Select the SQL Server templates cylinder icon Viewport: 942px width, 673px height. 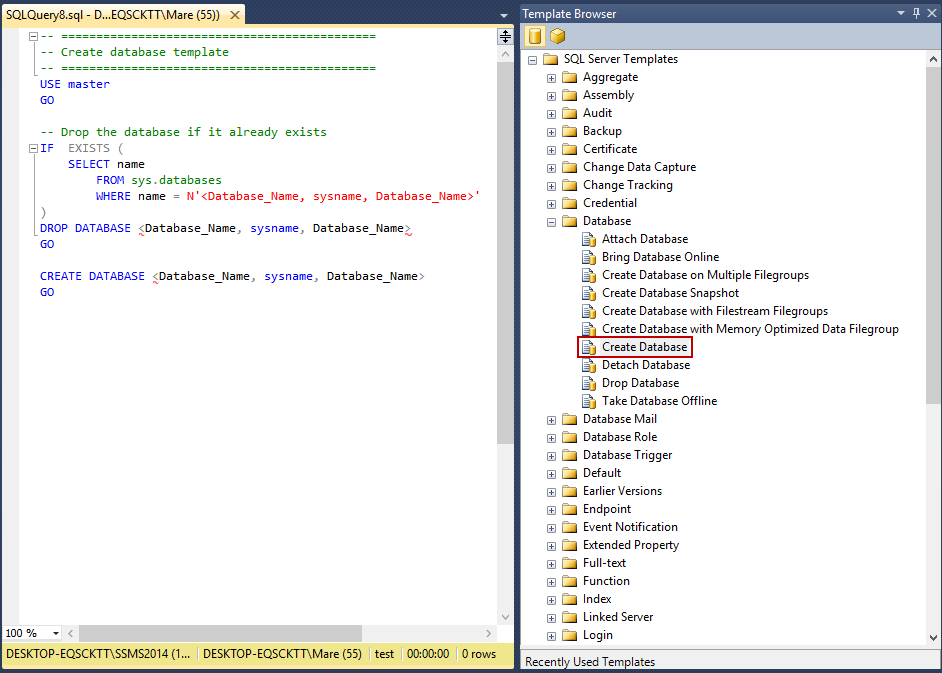coord(535,36)
